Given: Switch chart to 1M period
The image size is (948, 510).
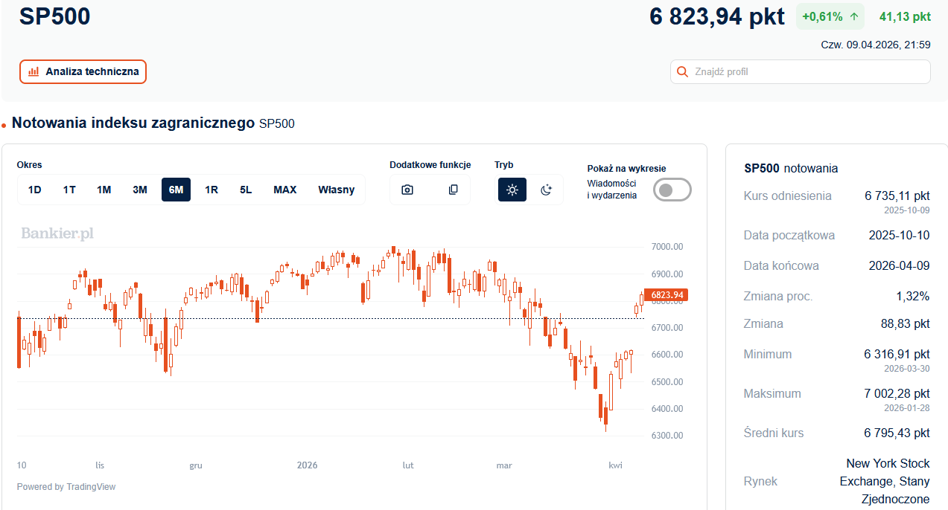Looking at the screenshot, I should point(104,190).
